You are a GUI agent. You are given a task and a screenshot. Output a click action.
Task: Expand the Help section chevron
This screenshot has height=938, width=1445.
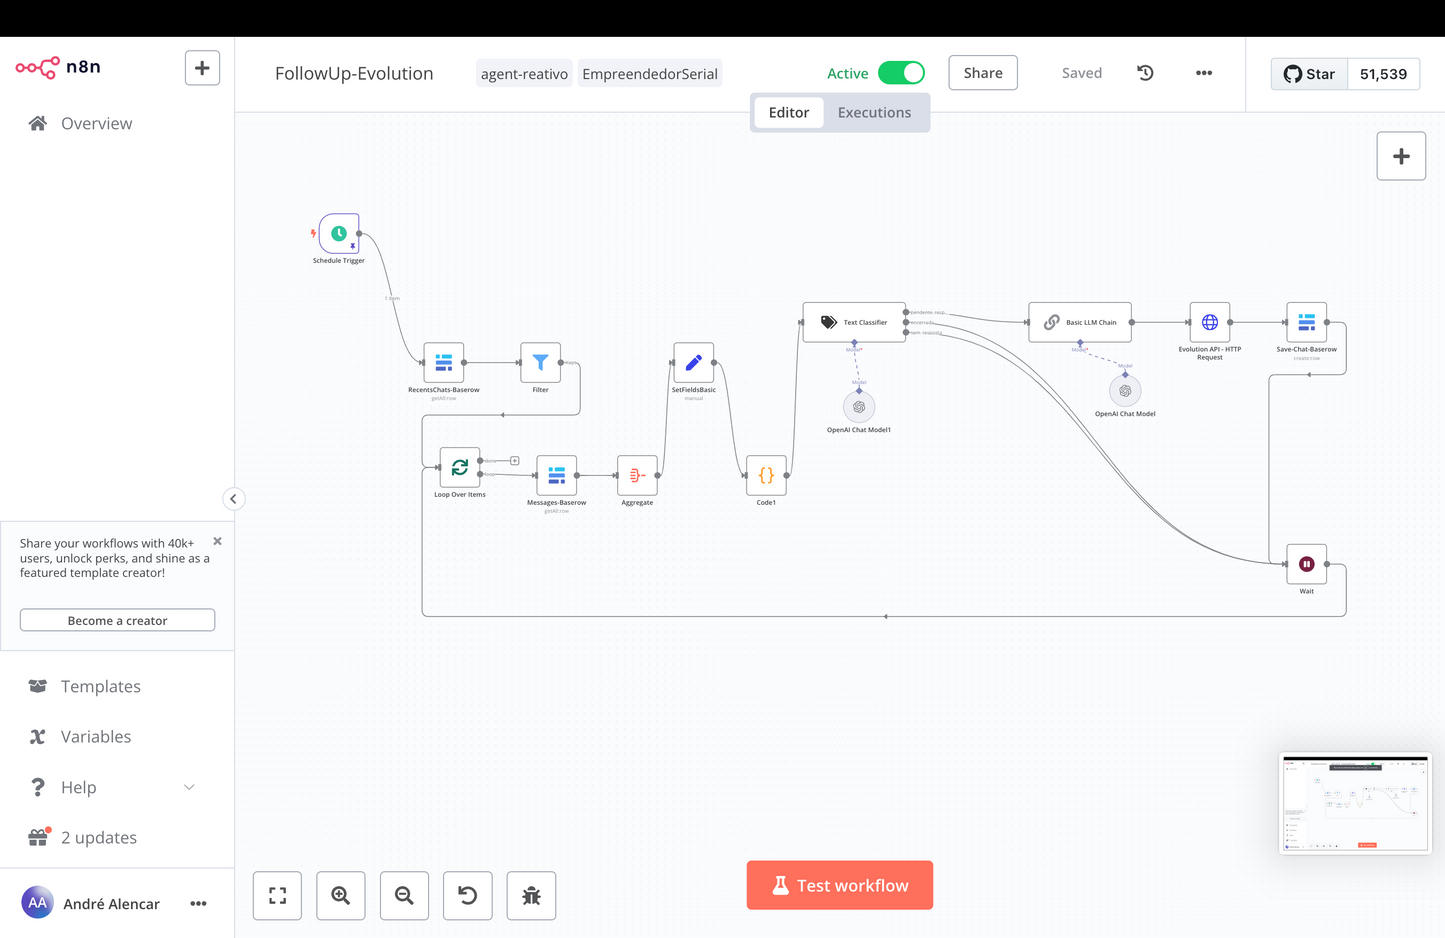tap(189, 787)
